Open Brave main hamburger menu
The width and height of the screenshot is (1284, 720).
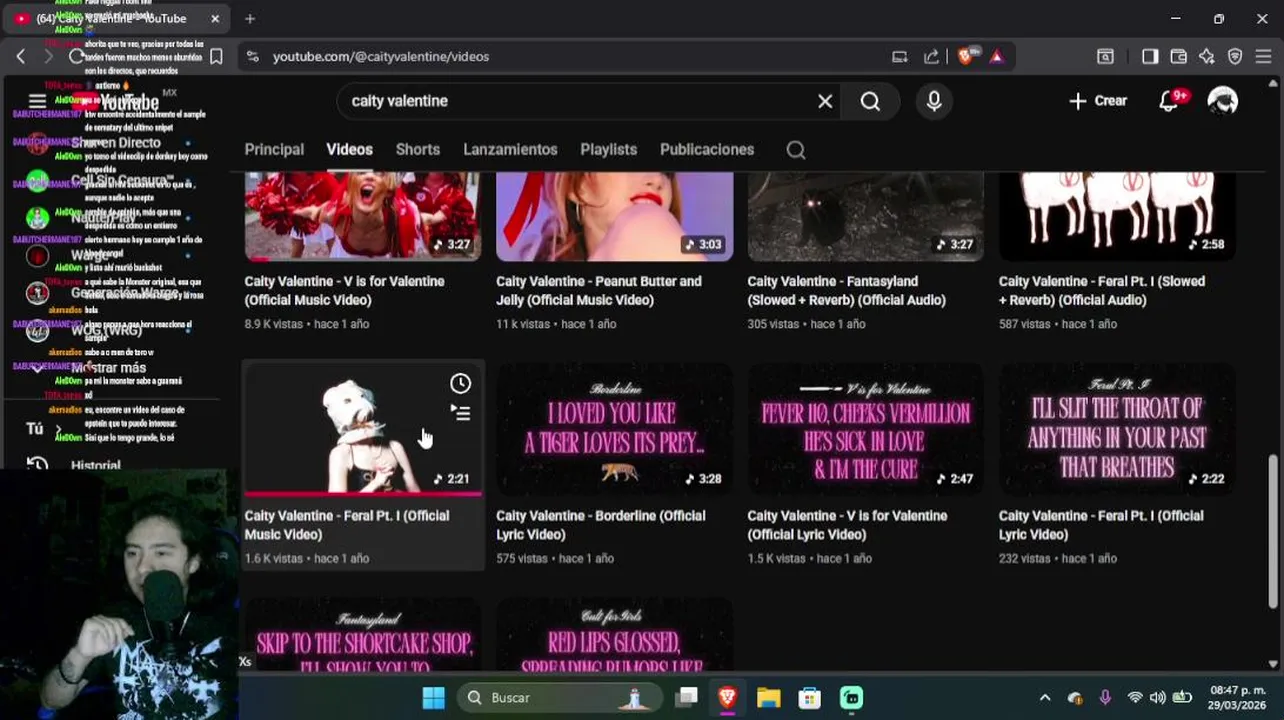(1263, 57)
